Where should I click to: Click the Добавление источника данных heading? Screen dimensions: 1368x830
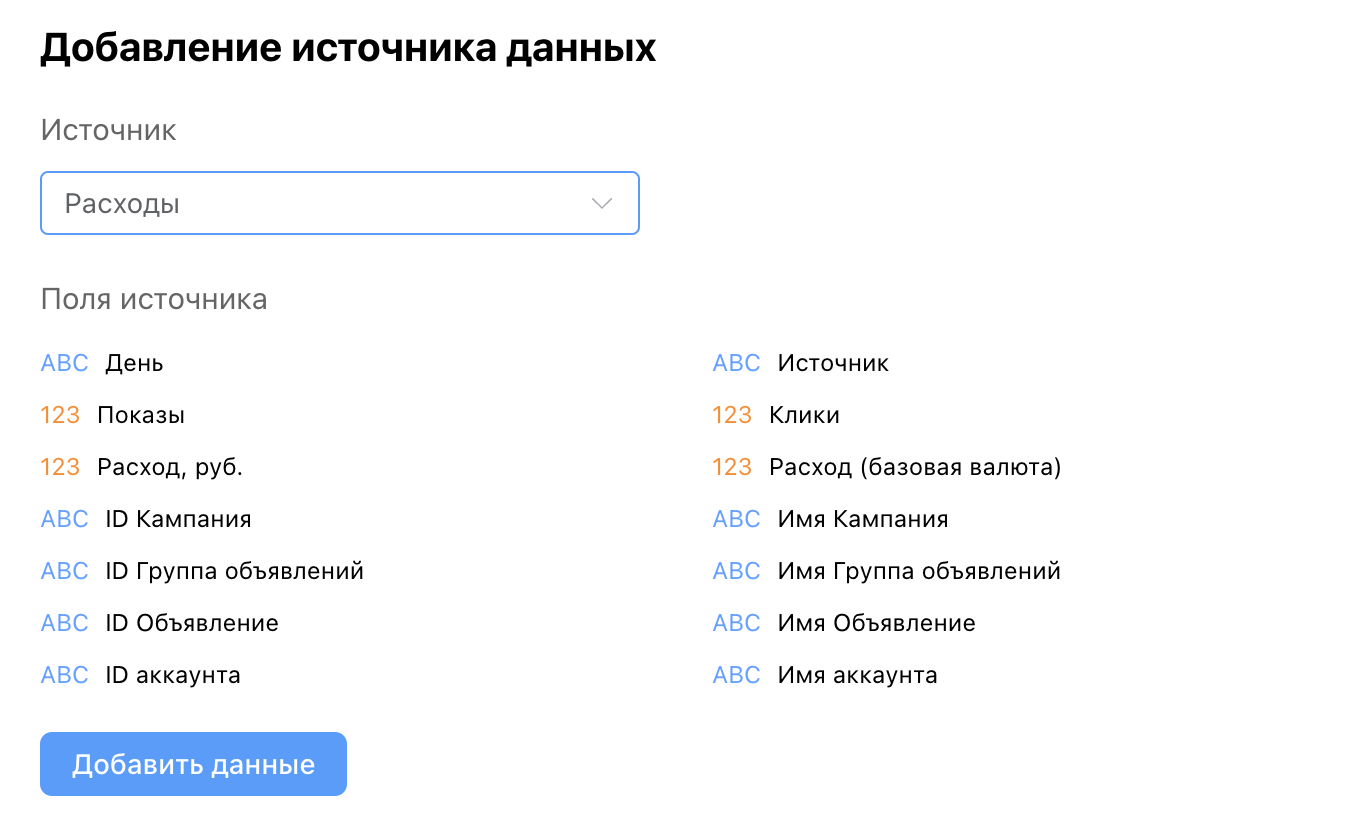pos(348,46)
